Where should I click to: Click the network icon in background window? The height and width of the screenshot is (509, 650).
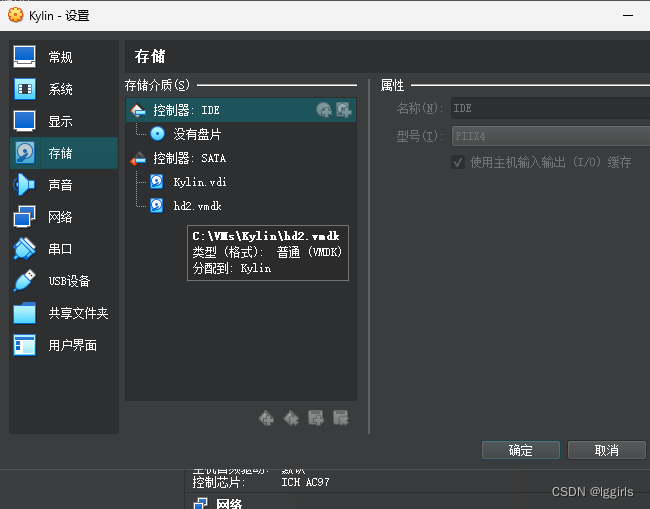[201, 503]
